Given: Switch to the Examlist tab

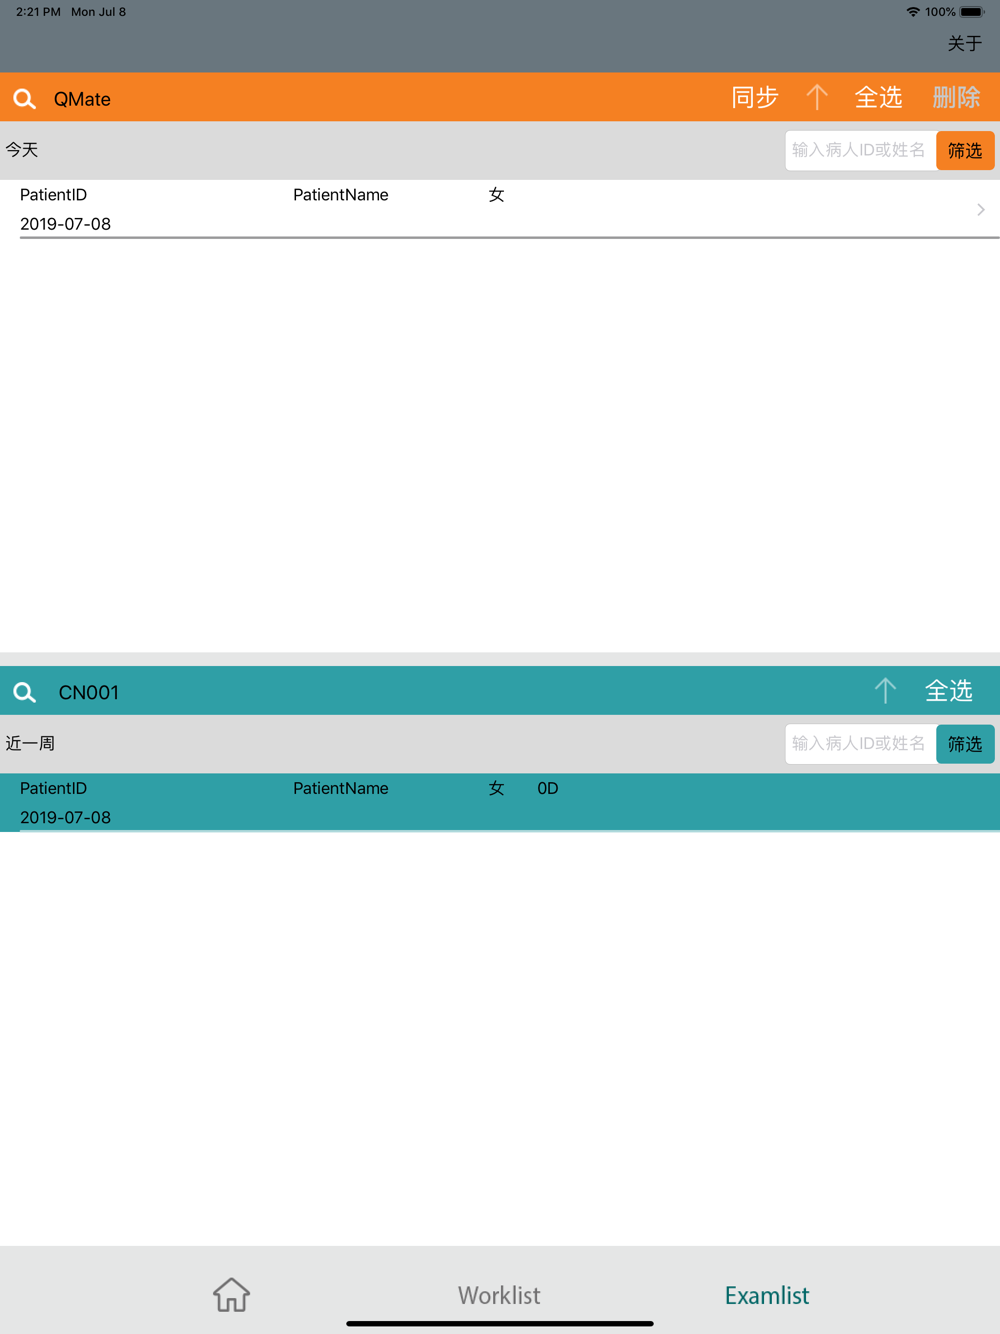Looking at the screenshot, I should (767, 1295).
